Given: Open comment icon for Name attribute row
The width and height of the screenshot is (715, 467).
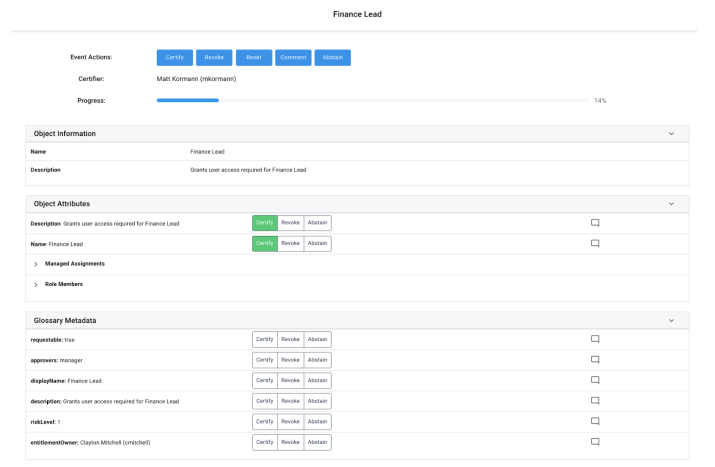Looking at the screenshot, I should point(595,243).
